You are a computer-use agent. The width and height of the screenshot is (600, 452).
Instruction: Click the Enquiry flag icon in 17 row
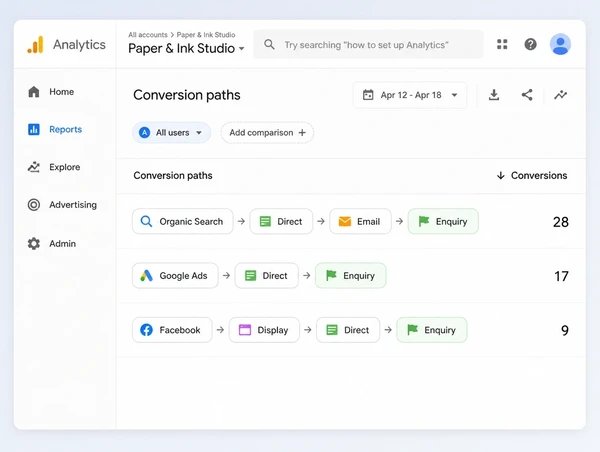click(x=331, y=275)
